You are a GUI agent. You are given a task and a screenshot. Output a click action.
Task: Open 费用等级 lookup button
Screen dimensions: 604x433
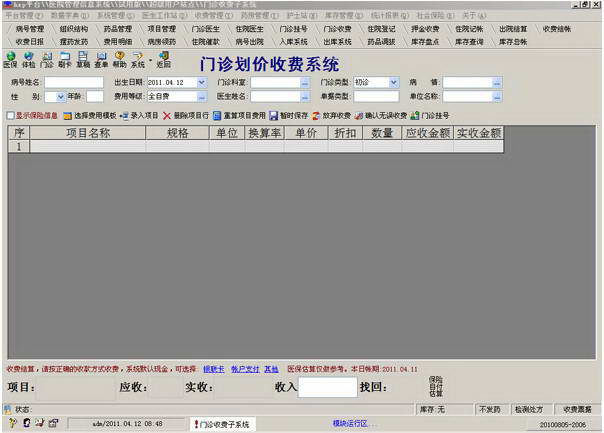pos(202,97)
